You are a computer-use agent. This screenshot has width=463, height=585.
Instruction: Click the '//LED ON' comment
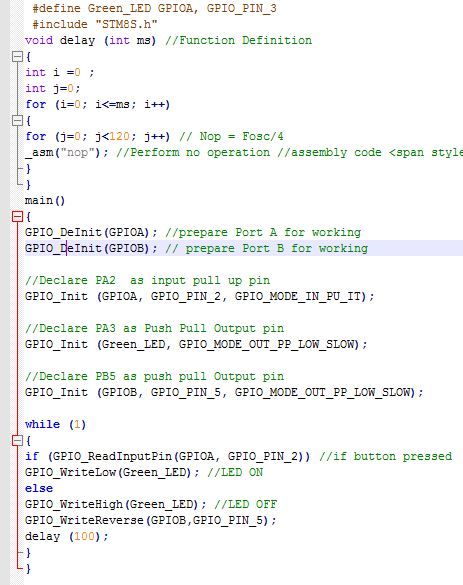pyautogui.click(x=235, y=473)
